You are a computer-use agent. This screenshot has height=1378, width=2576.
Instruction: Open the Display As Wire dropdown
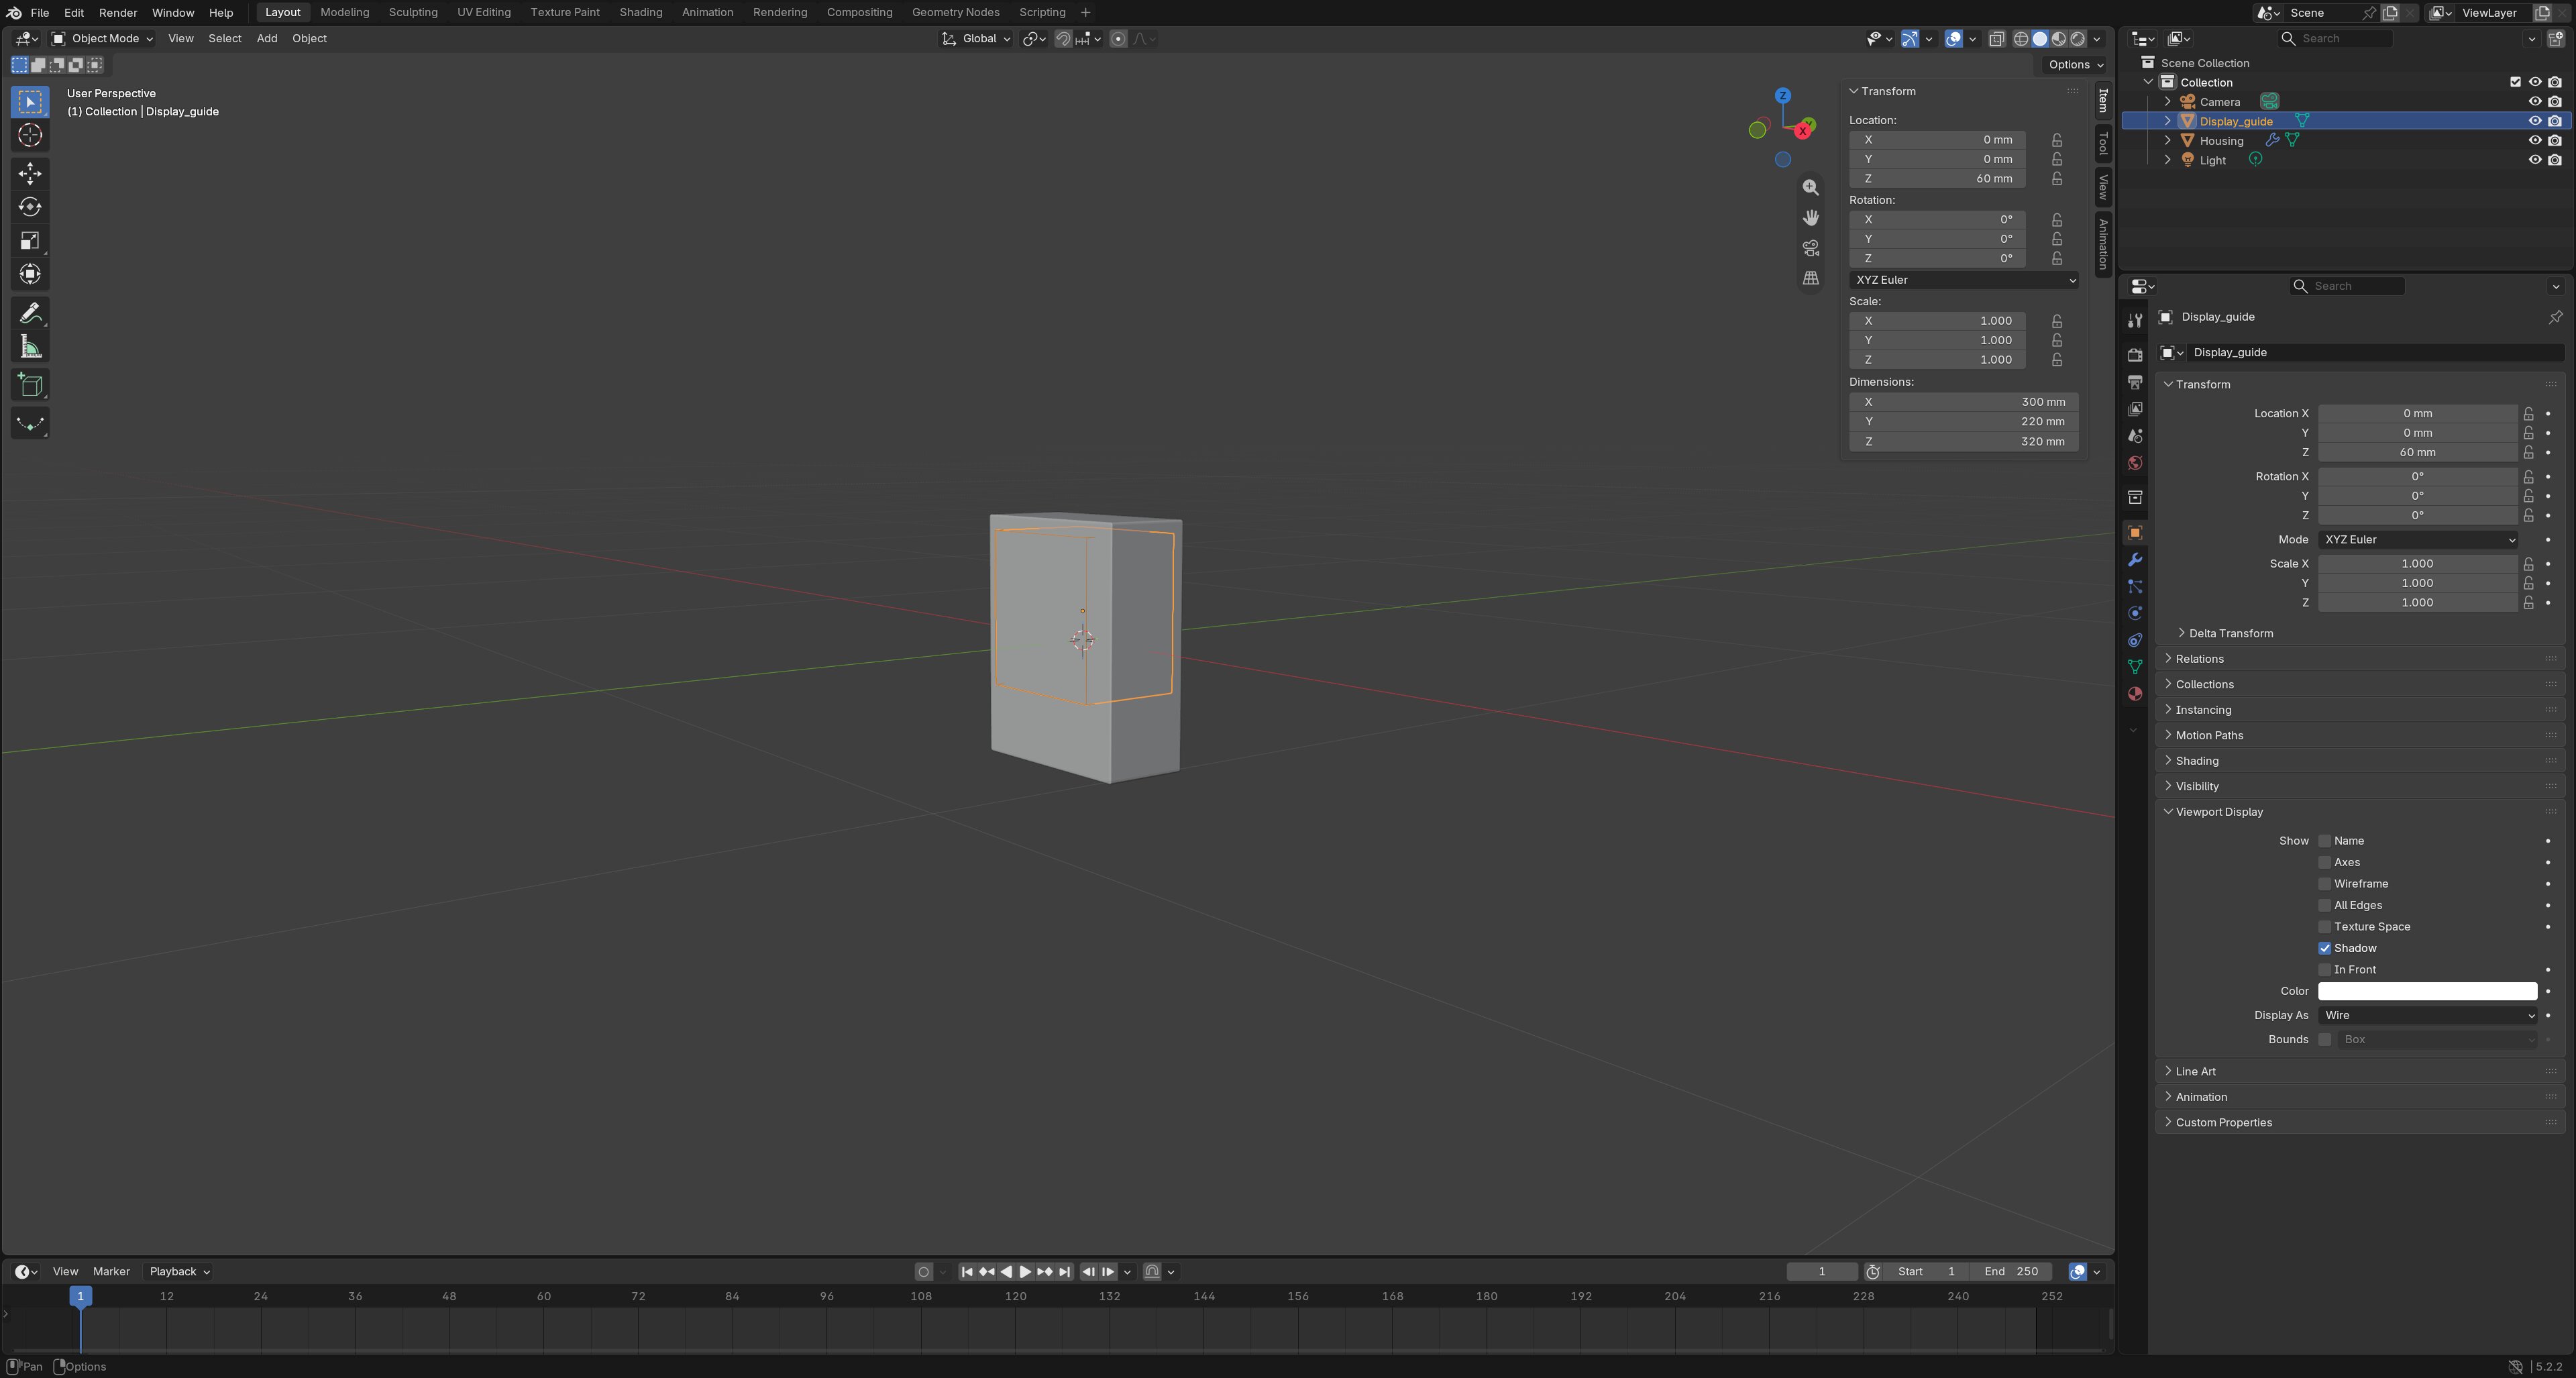2428,1015
